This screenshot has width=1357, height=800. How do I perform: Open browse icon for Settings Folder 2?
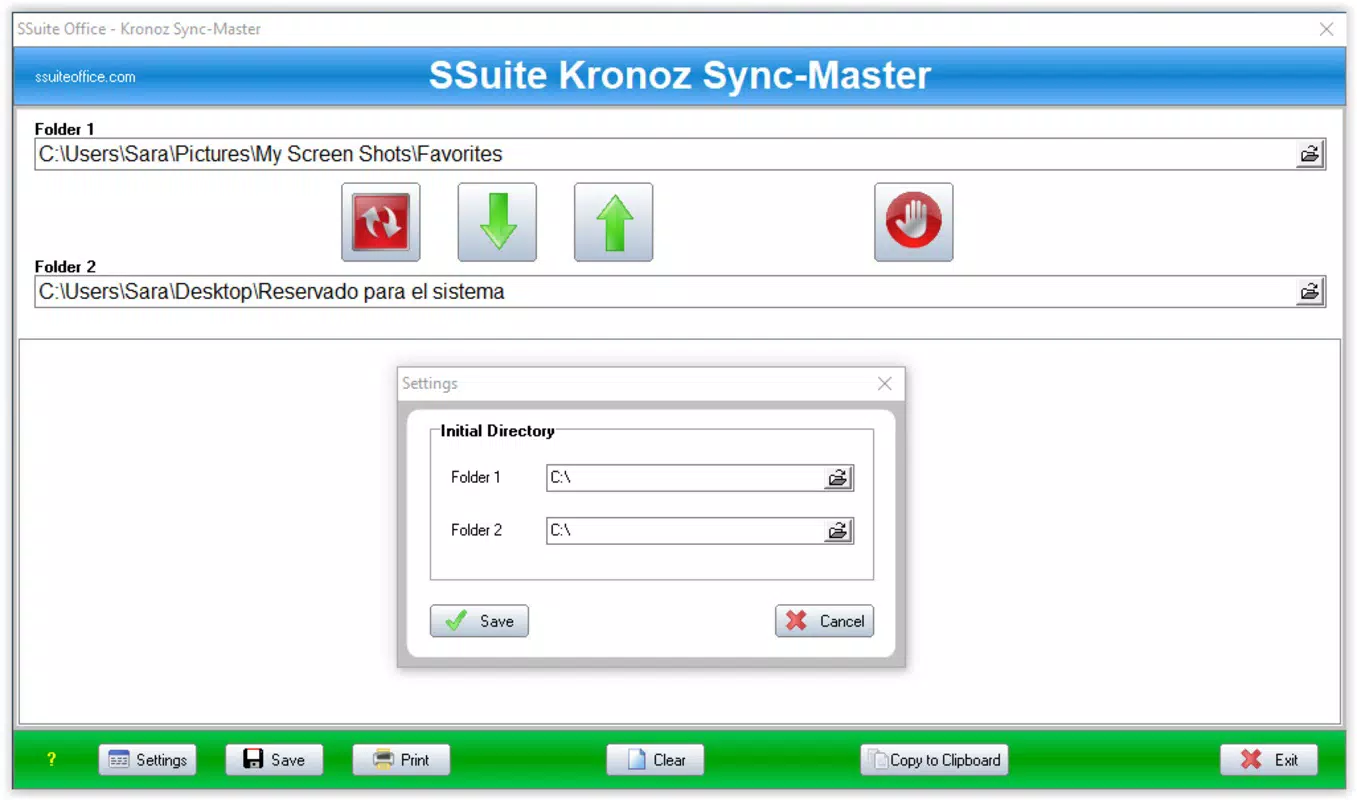(838, 531)
